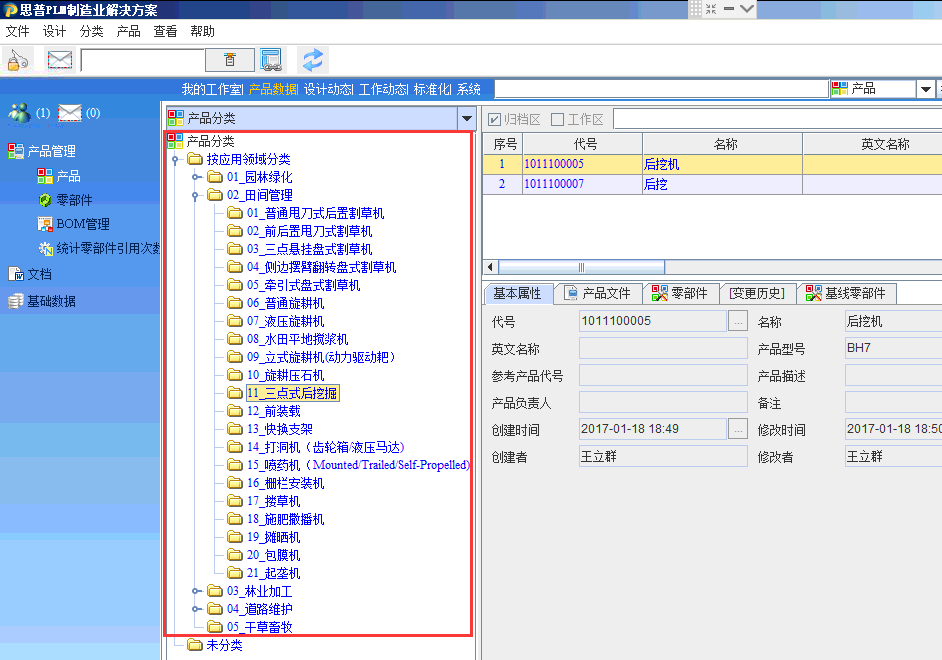Expand 03_林业加工 tree node
This screenshot has width=942, height=660.
coord(196,592)
